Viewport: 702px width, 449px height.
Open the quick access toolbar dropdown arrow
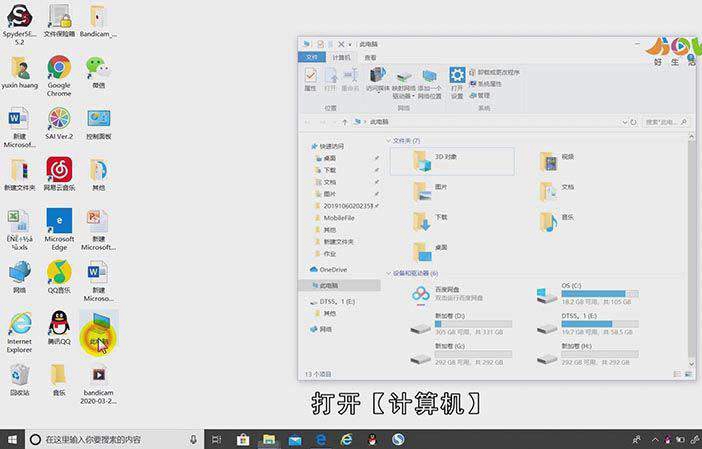point(350,44)
